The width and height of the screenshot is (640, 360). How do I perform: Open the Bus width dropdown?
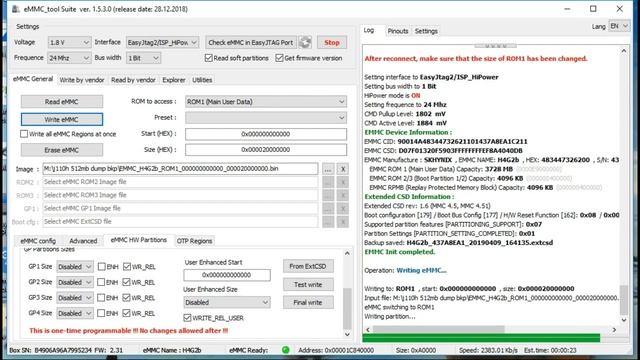tap(143, 58)
